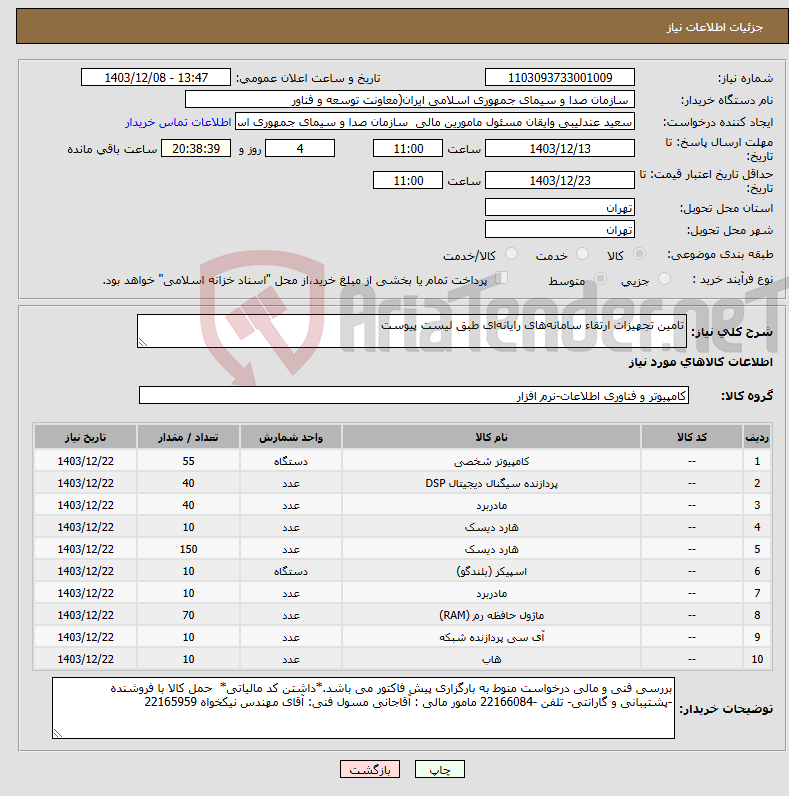This screenshot has height=796, width=789.
Task: Click the اطلاعات کالاهای مورد نیاز section heading
Action: 701,362
